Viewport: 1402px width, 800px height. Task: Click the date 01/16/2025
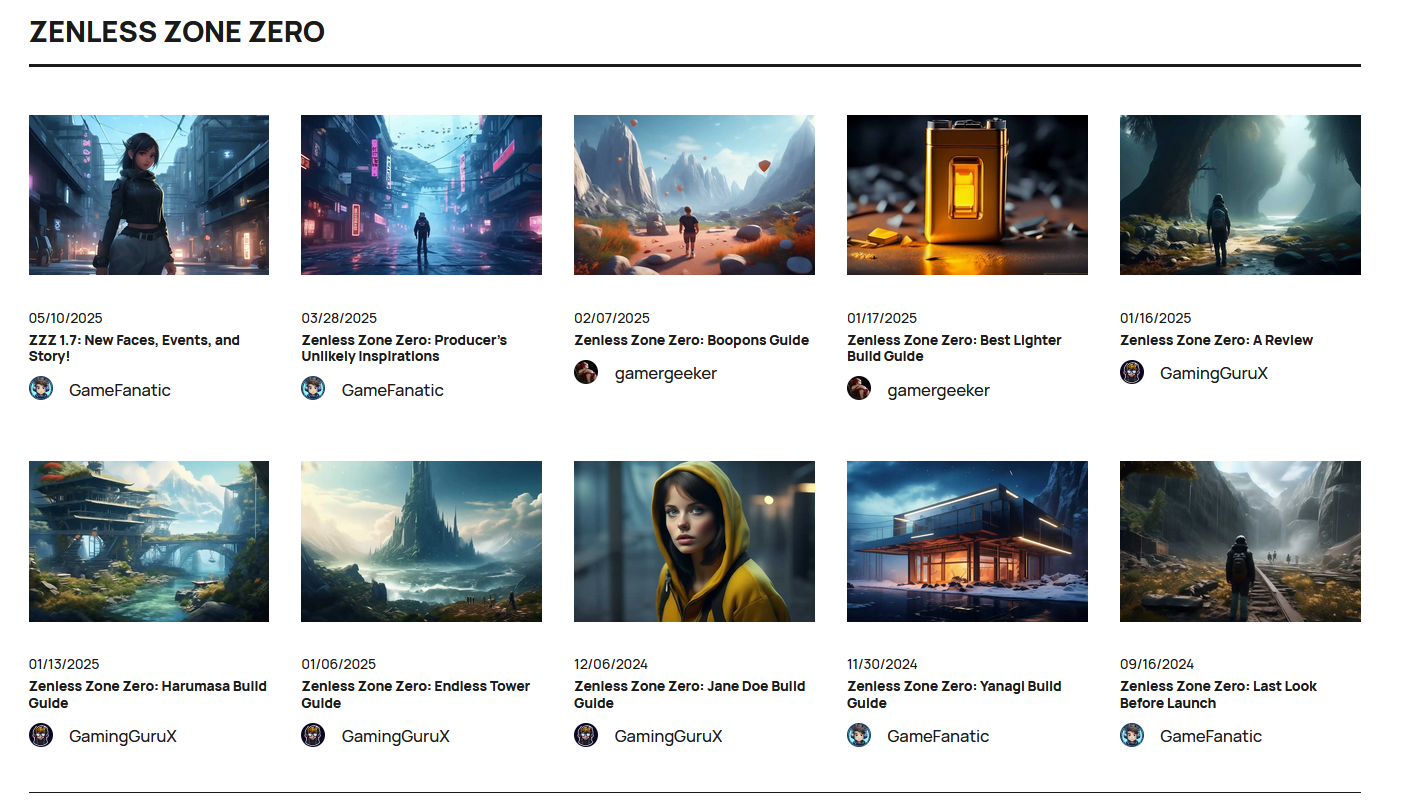pyautogui.click(x=1156, y=318)
